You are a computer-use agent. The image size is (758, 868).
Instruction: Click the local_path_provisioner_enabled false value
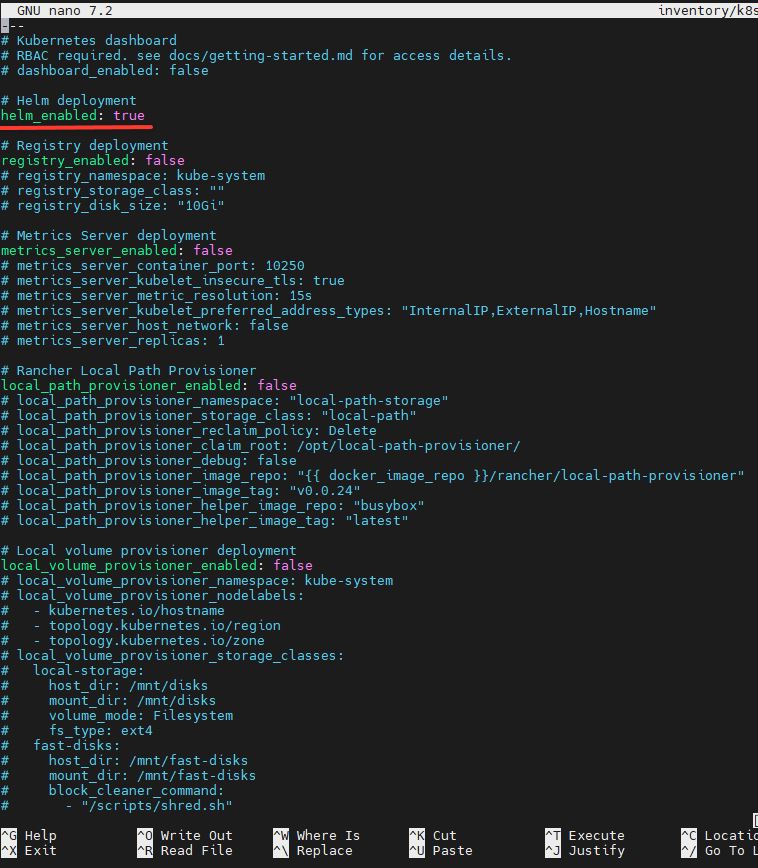(x=277, y=385)
